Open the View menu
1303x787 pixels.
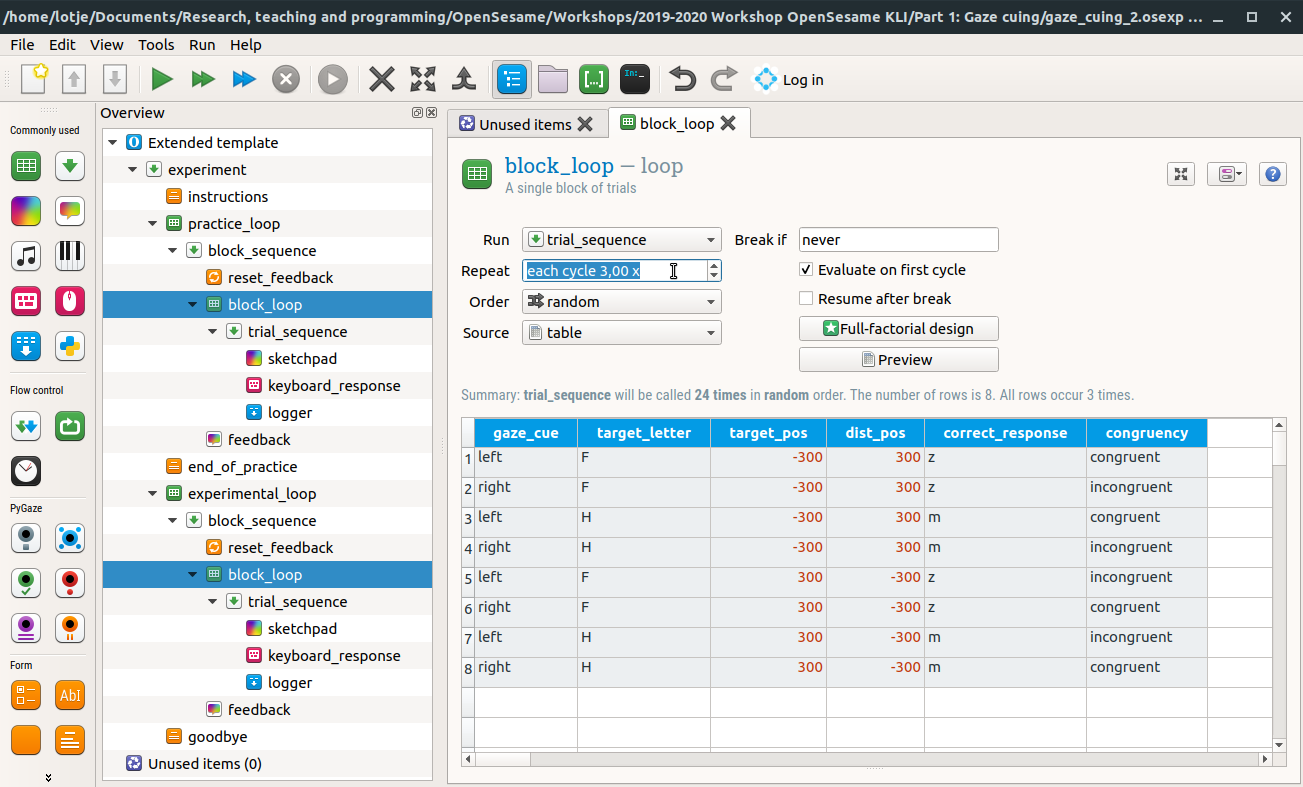(107, 45)
